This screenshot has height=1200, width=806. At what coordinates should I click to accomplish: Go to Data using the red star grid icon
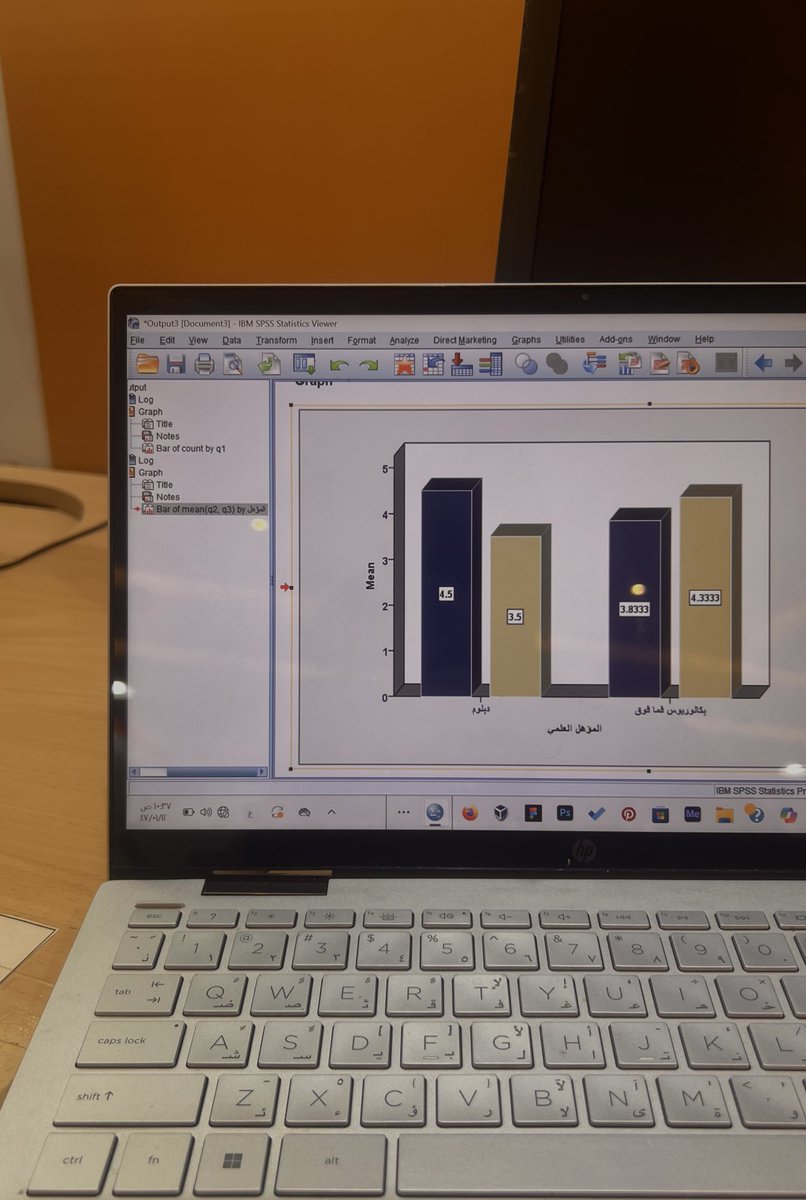pyautogui.click(x=404, y=364)
